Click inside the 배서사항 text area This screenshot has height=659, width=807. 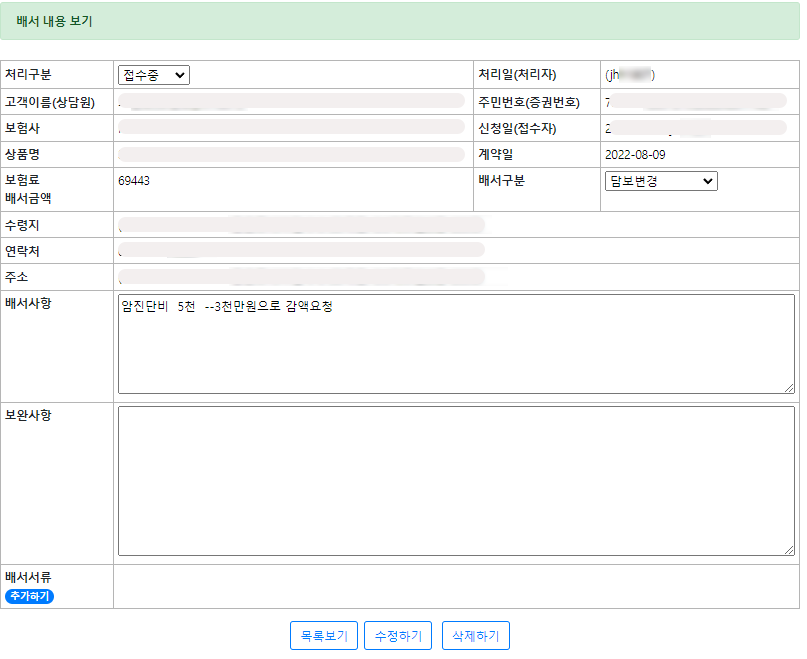tap(456, 344)
